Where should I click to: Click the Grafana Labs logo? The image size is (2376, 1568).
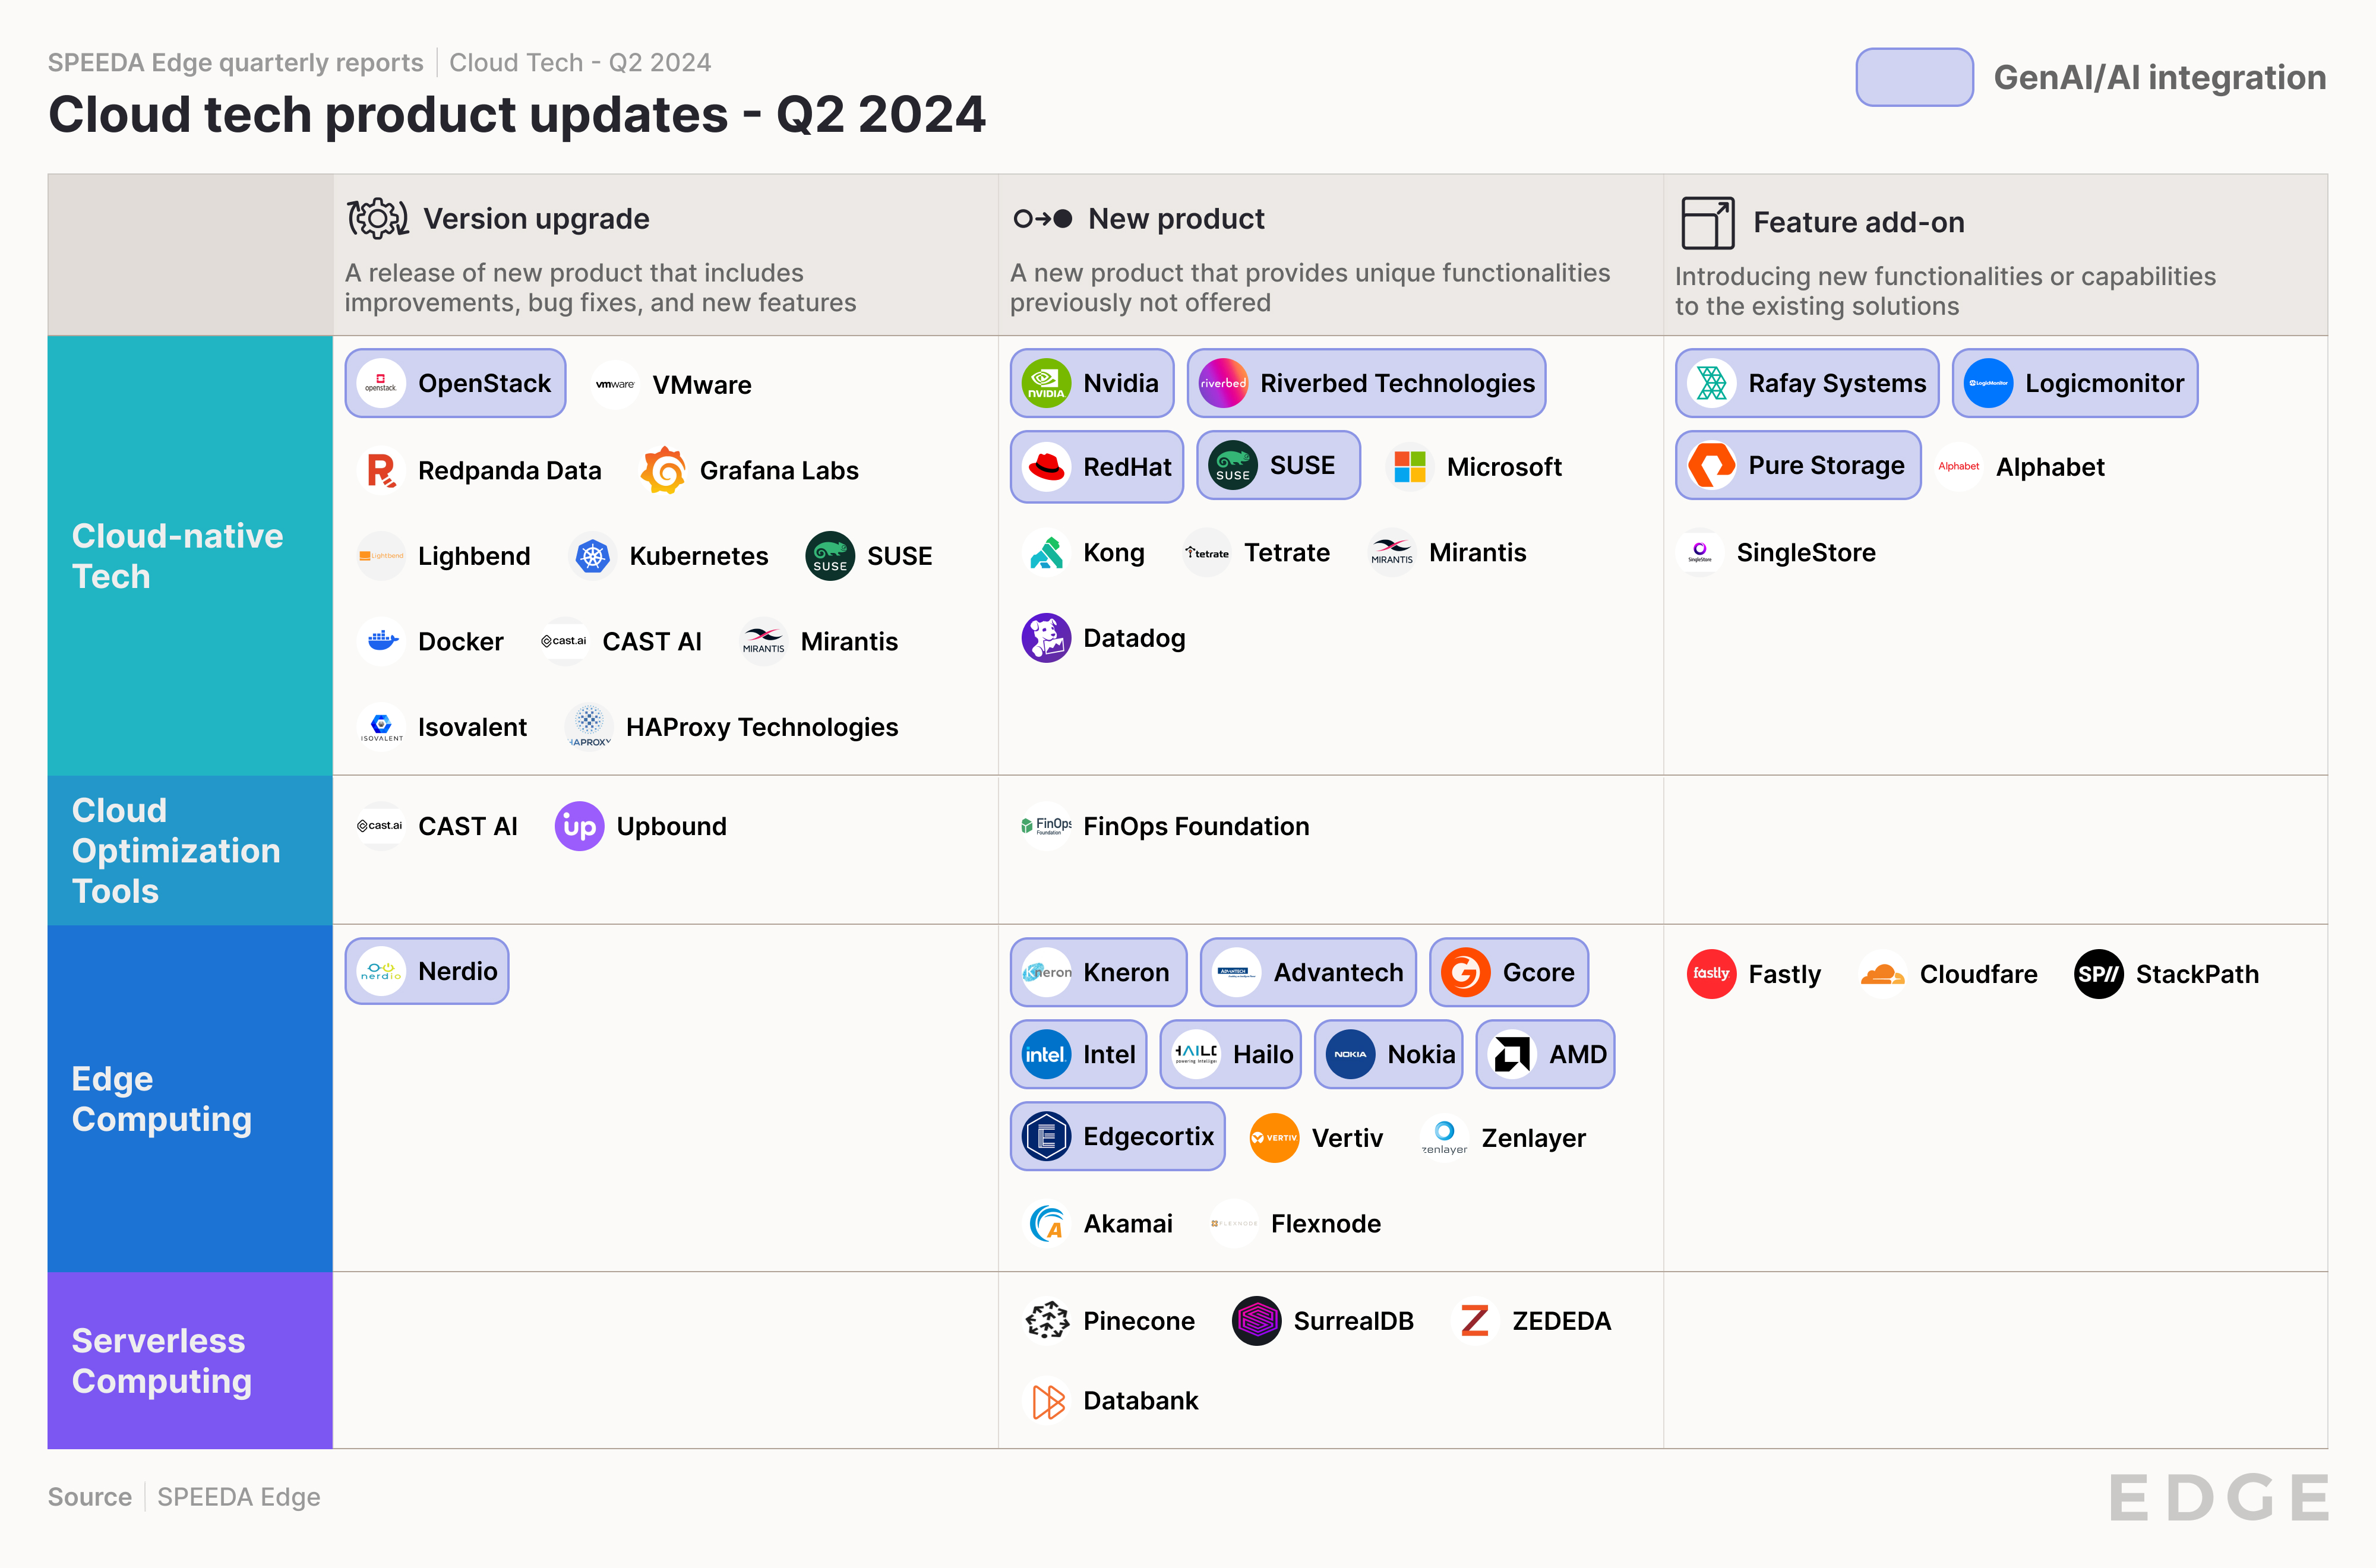(663, 470)
